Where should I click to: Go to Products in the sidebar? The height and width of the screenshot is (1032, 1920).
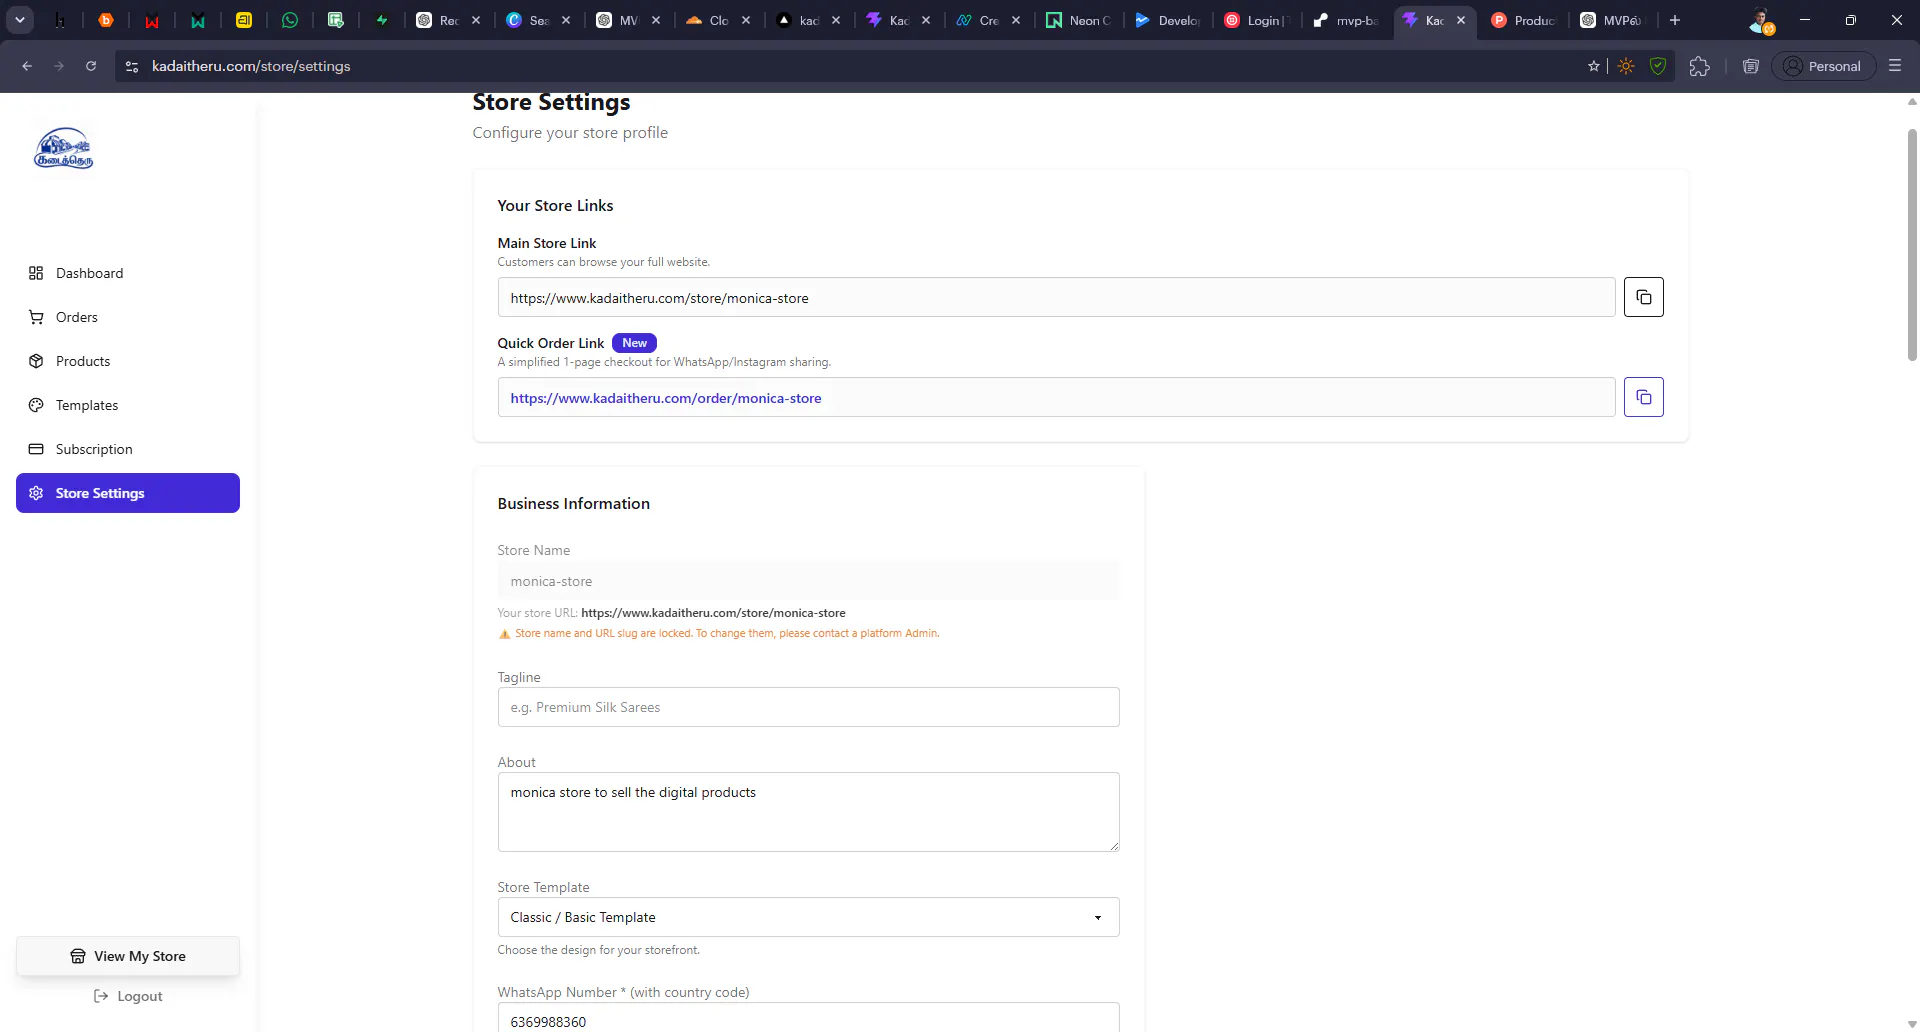click(x=128, y=361)
